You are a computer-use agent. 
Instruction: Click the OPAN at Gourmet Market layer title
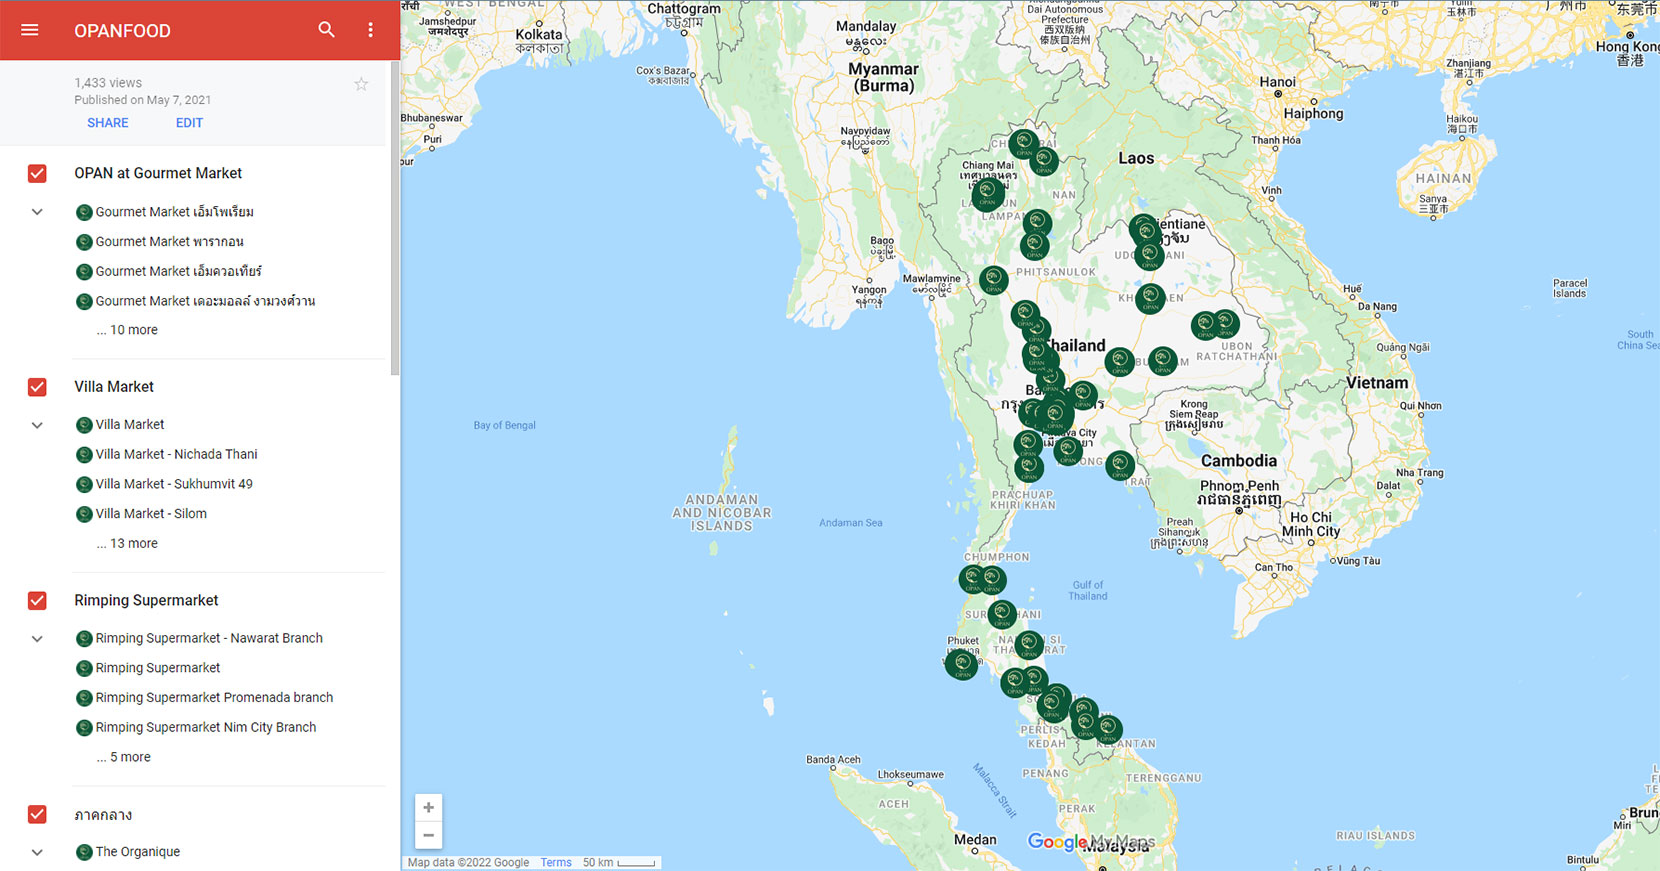pos(158,173)
